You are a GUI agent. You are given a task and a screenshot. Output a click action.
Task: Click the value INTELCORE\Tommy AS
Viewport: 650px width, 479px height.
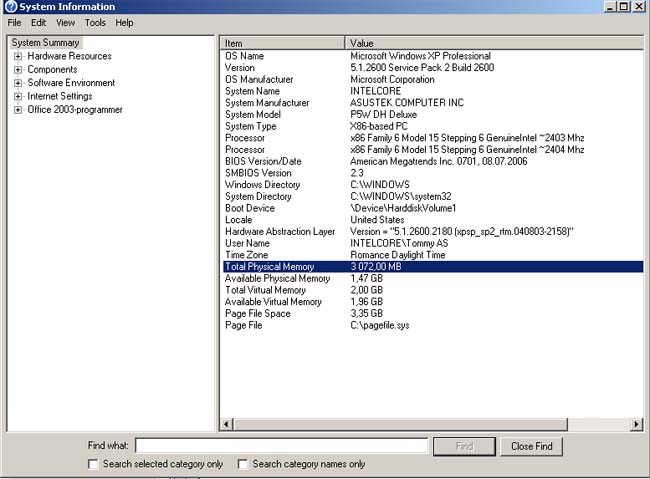click(399, 243)
